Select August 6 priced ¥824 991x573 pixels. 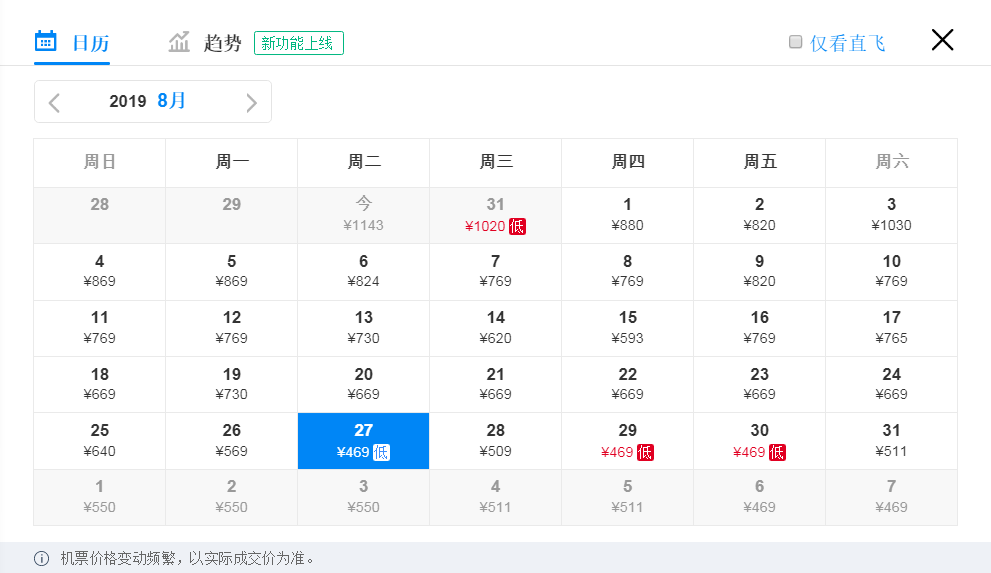(x=363, y=272)
